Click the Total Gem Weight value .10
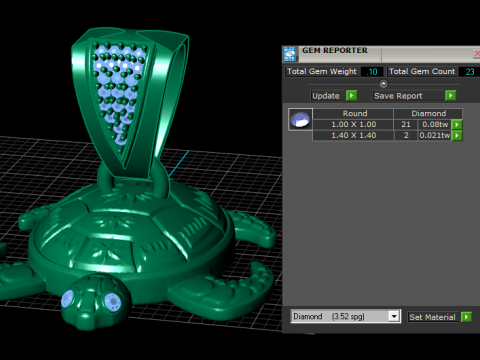 click(372, 72)
